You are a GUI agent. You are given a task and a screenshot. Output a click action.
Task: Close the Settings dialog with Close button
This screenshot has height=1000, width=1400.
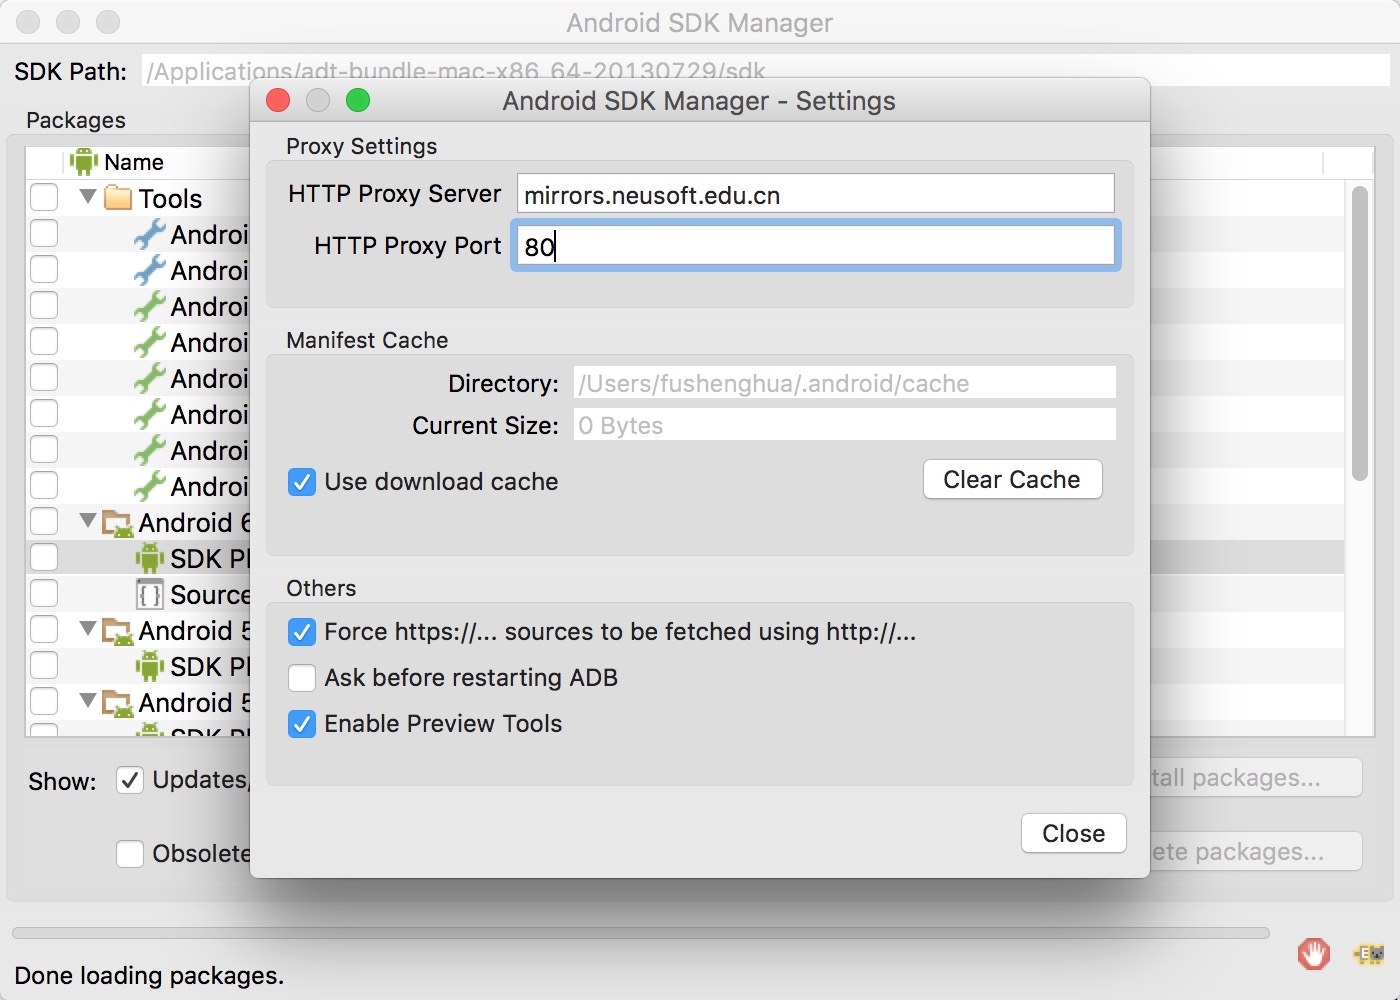(1073, 834)
